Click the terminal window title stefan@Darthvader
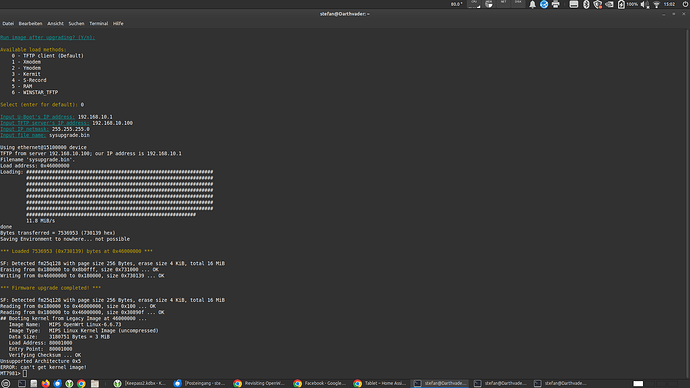 345,14
